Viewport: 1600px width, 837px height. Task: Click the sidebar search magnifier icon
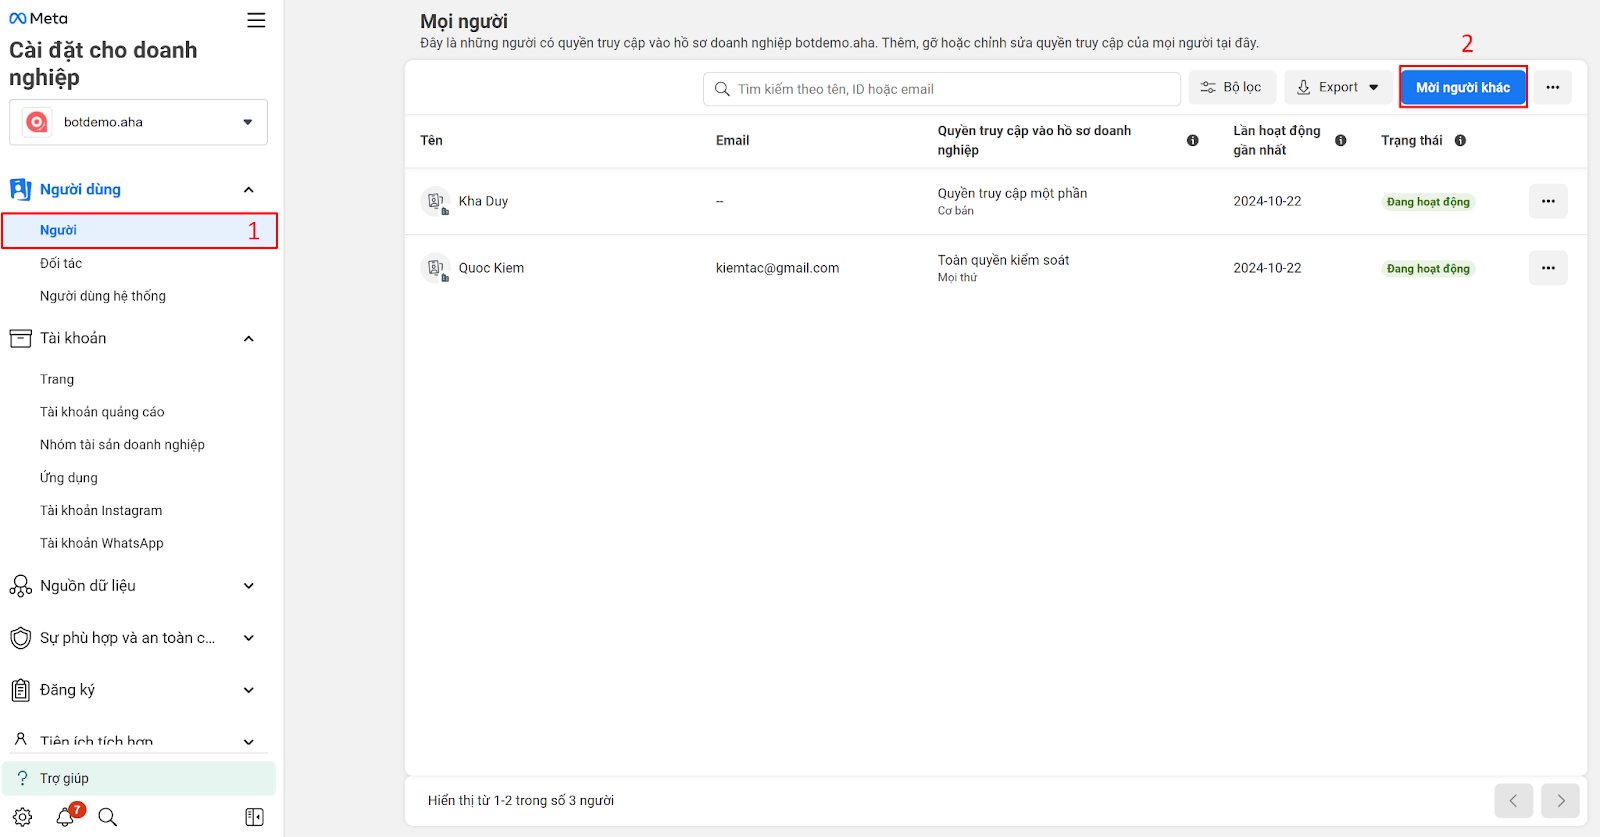[108, 817]
